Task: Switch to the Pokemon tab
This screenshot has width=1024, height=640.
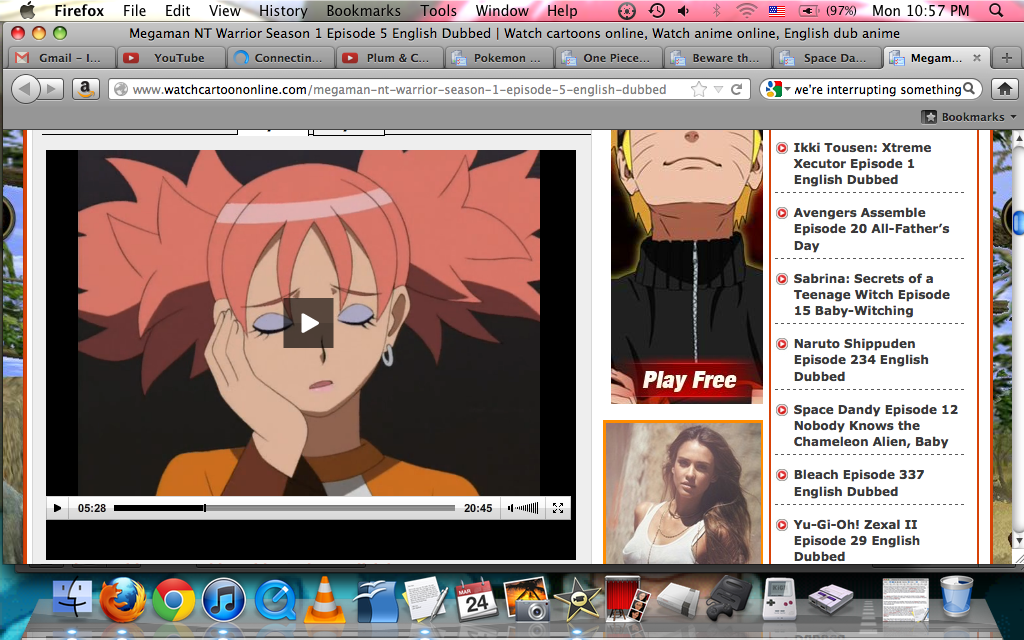Action: pos(499,58)
